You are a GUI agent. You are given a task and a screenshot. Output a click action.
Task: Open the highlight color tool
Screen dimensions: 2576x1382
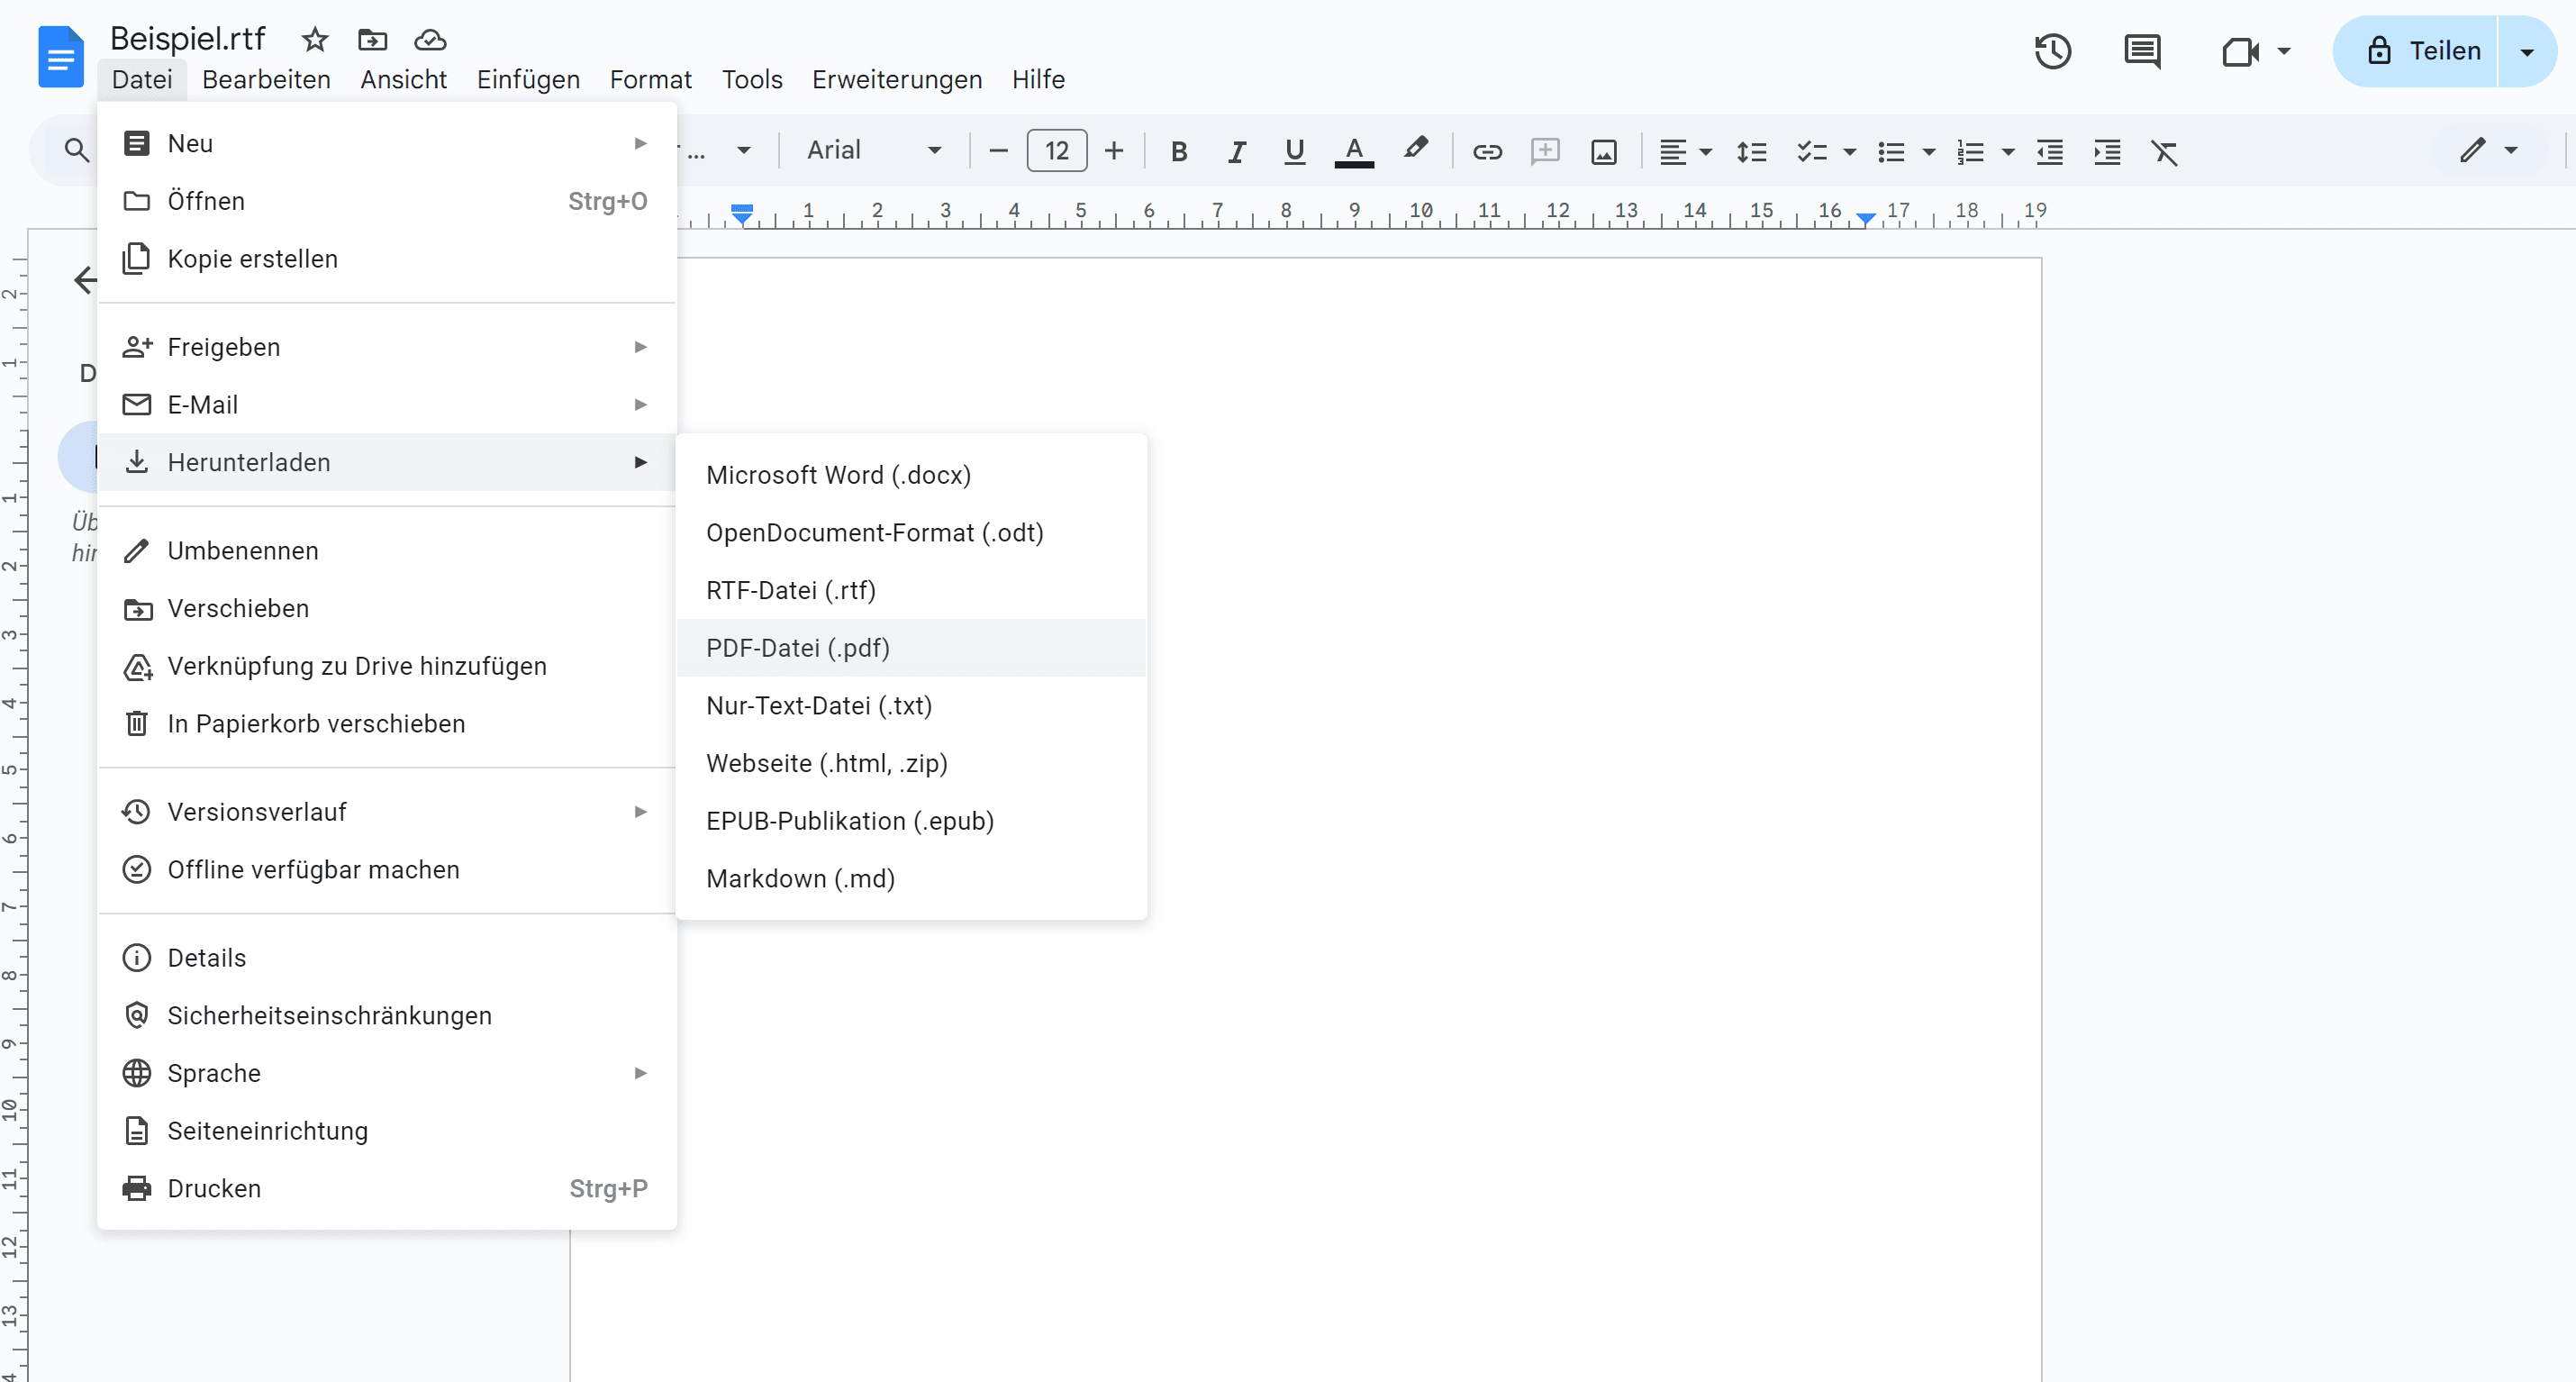pyautogui.click(x=1415, y=151)
